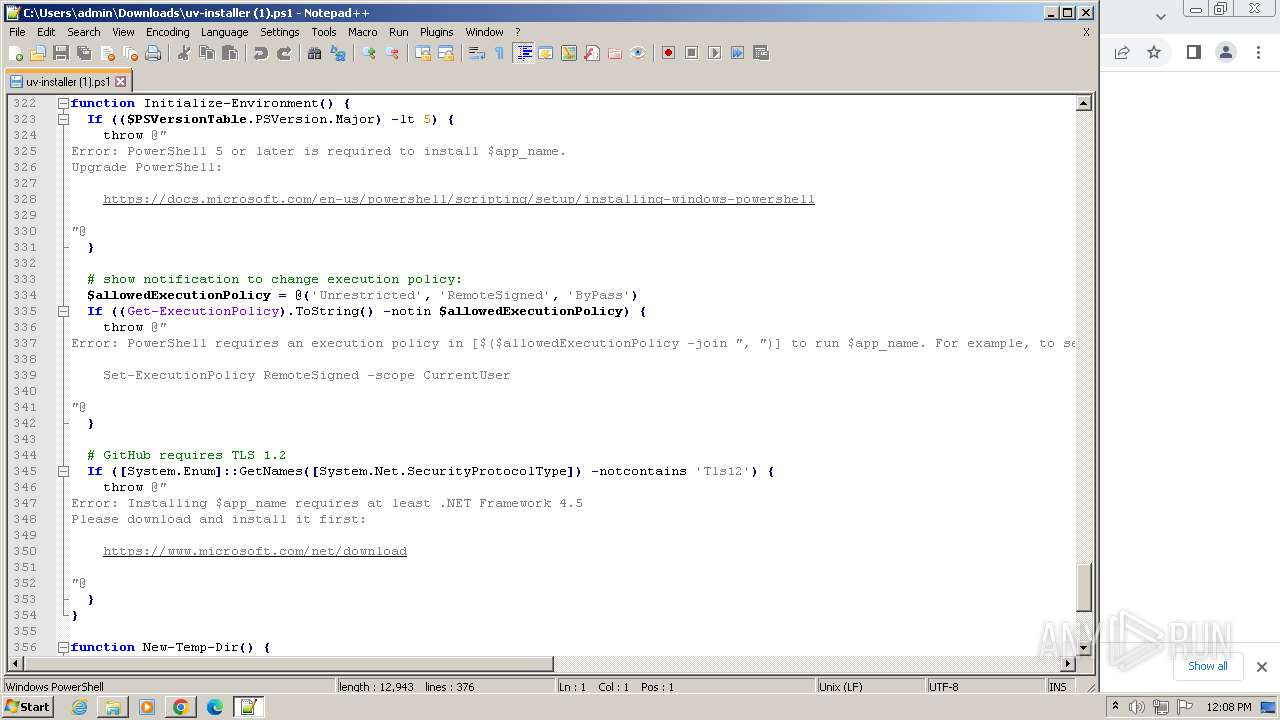Screen dimensions: 1280x720
Task: Open the Replace dialog icon
Action: [x=338, y=53]
